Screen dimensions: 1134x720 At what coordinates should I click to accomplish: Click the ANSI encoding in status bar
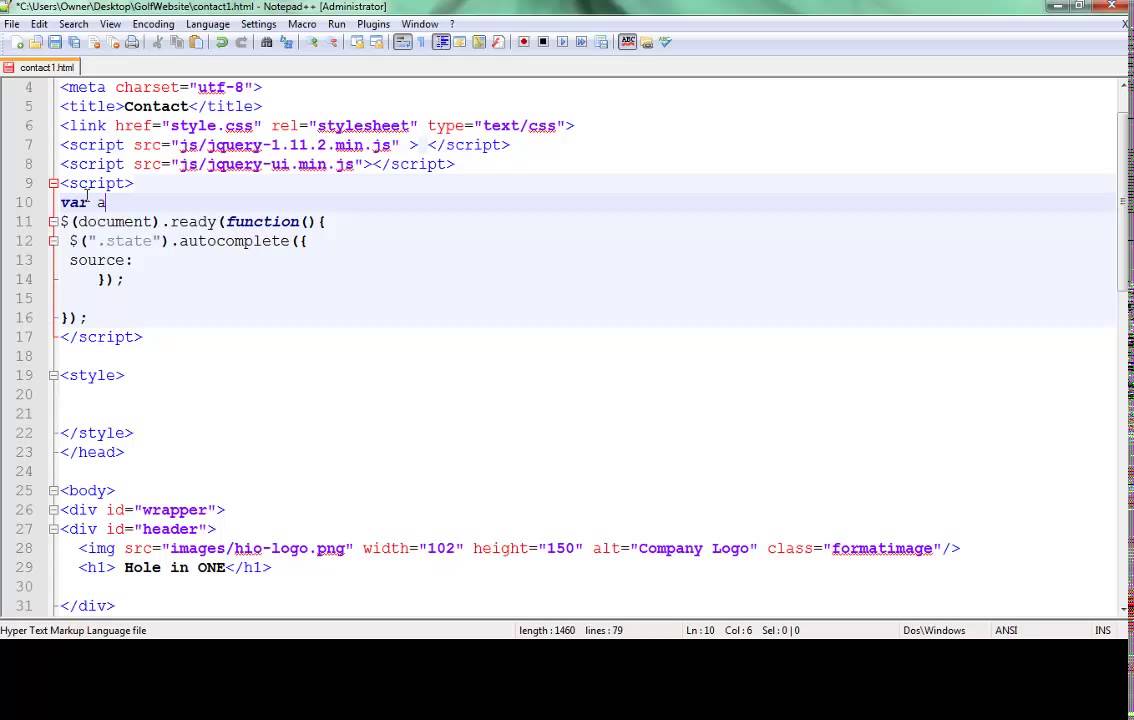point(1006,630)
